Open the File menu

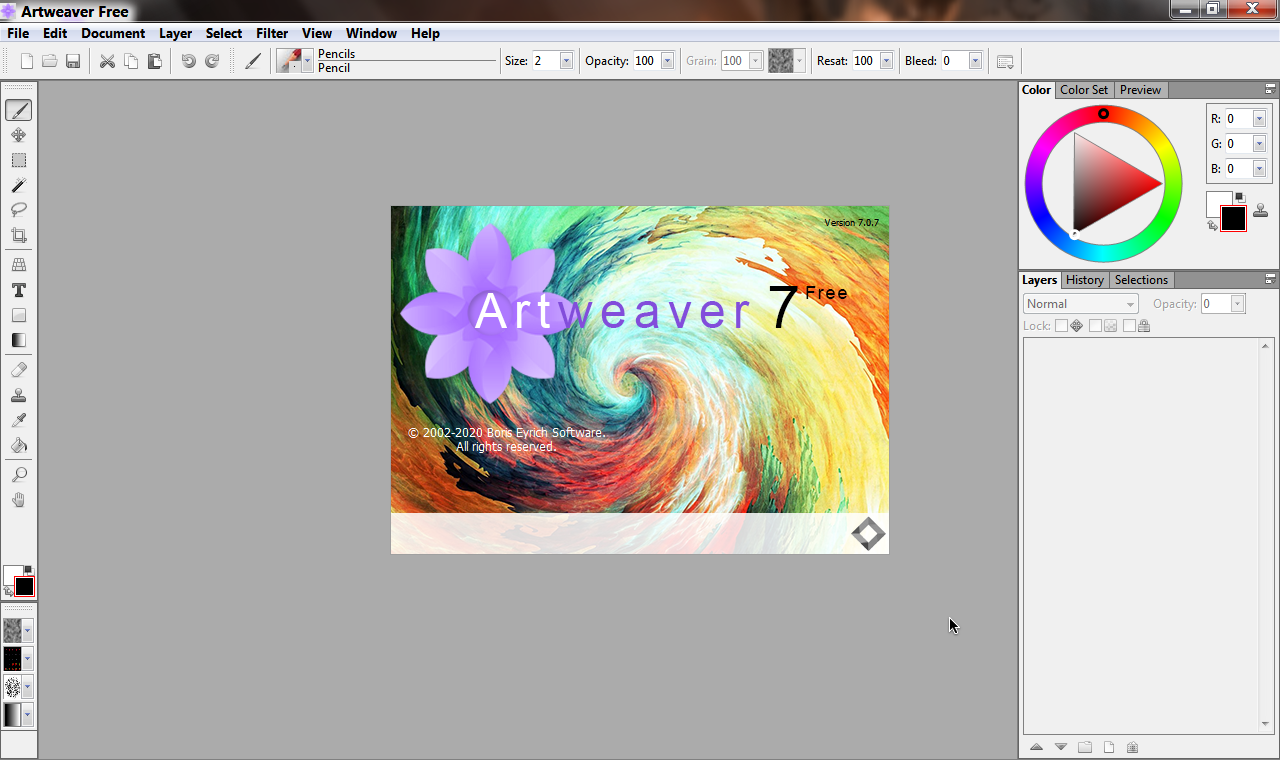coord(18,33)
